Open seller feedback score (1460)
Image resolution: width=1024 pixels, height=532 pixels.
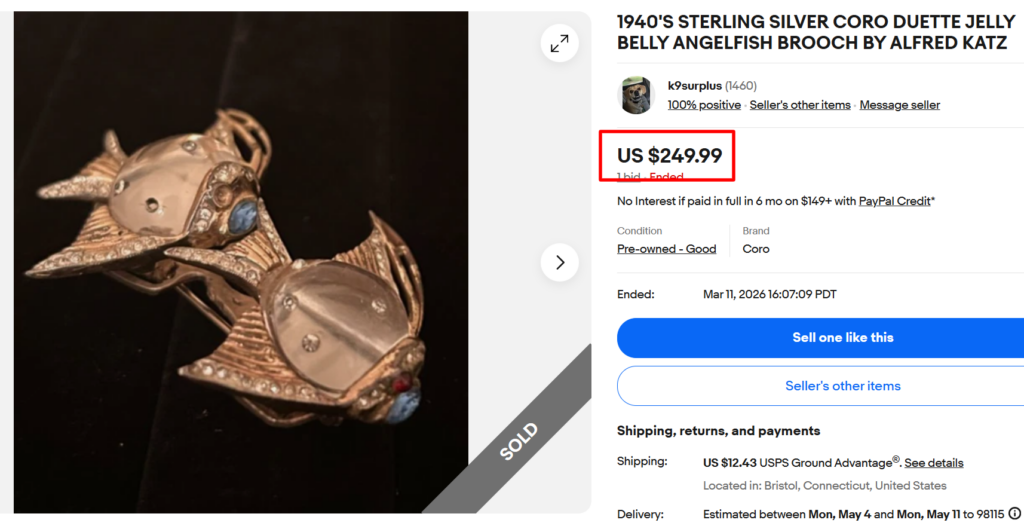coord(743,86)
